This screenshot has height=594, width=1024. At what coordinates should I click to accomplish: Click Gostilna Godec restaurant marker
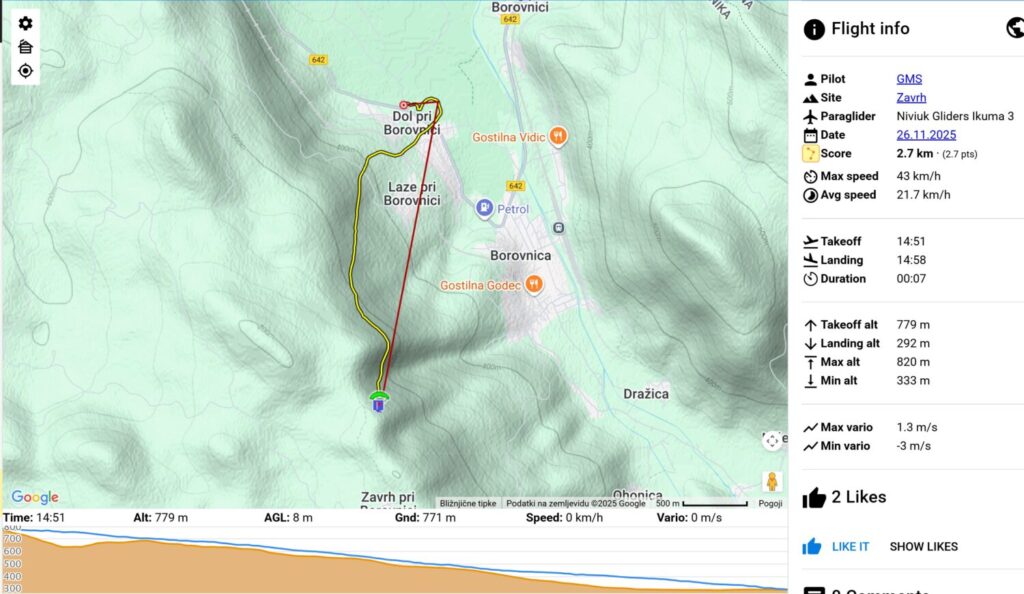535,285
